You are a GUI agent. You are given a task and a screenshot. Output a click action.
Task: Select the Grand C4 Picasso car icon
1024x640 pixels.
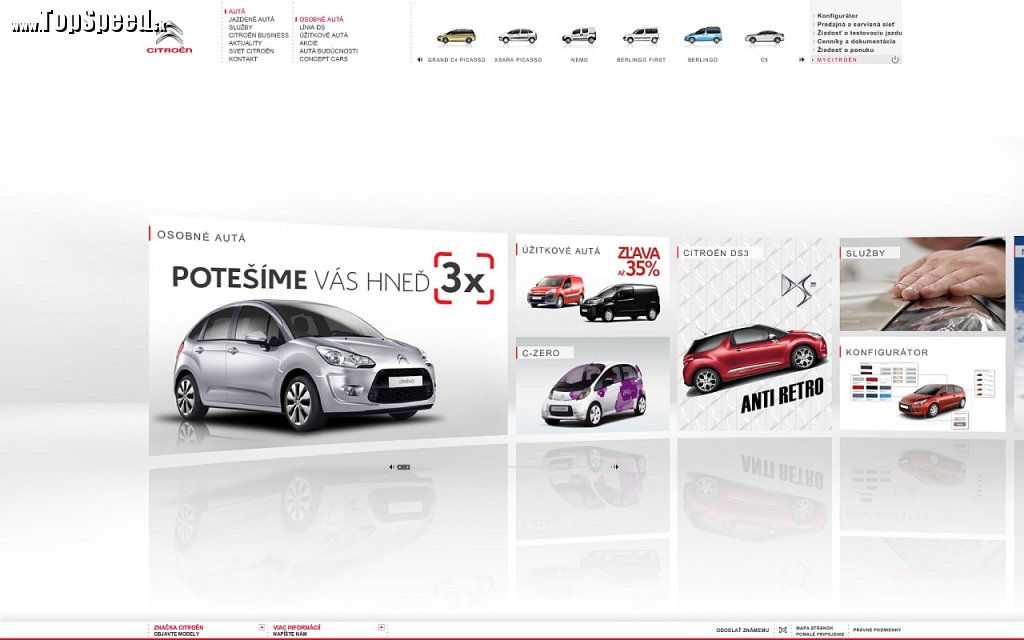(x=456, y=37)
